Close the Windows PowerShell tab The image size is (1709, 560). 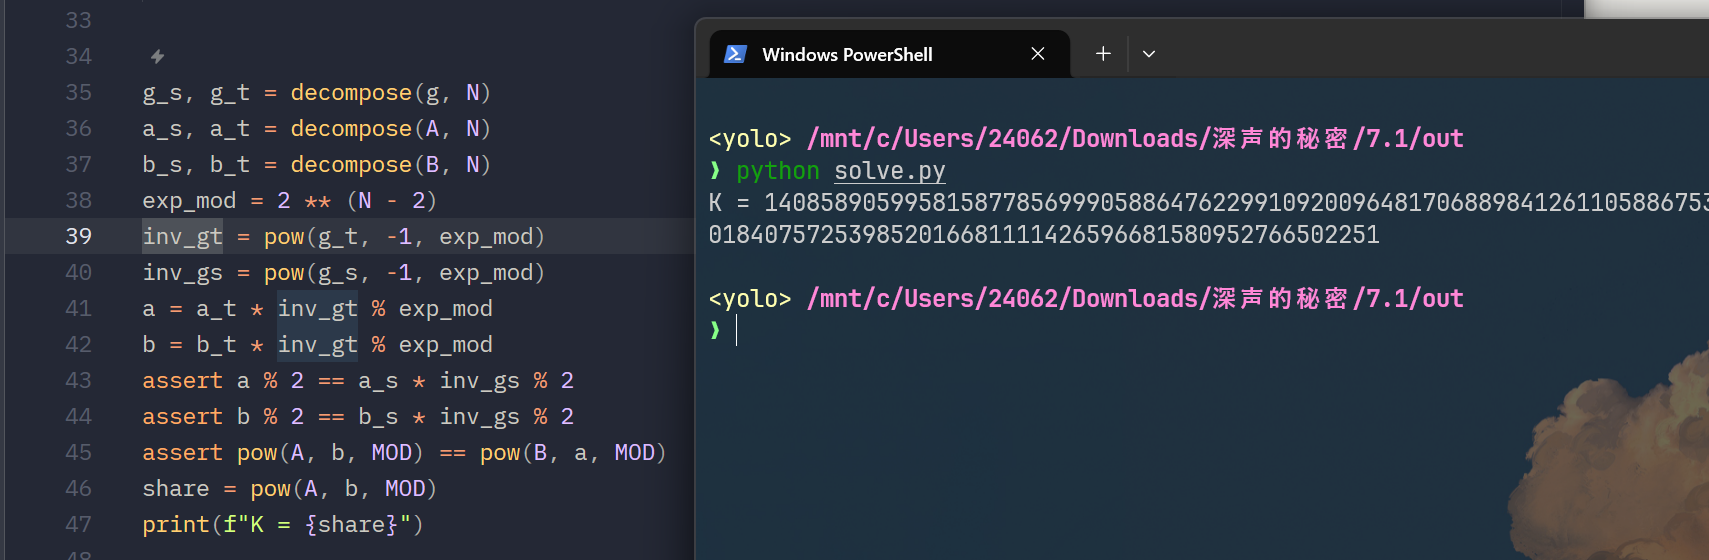pyautogui.click(x=1038, y=54)
